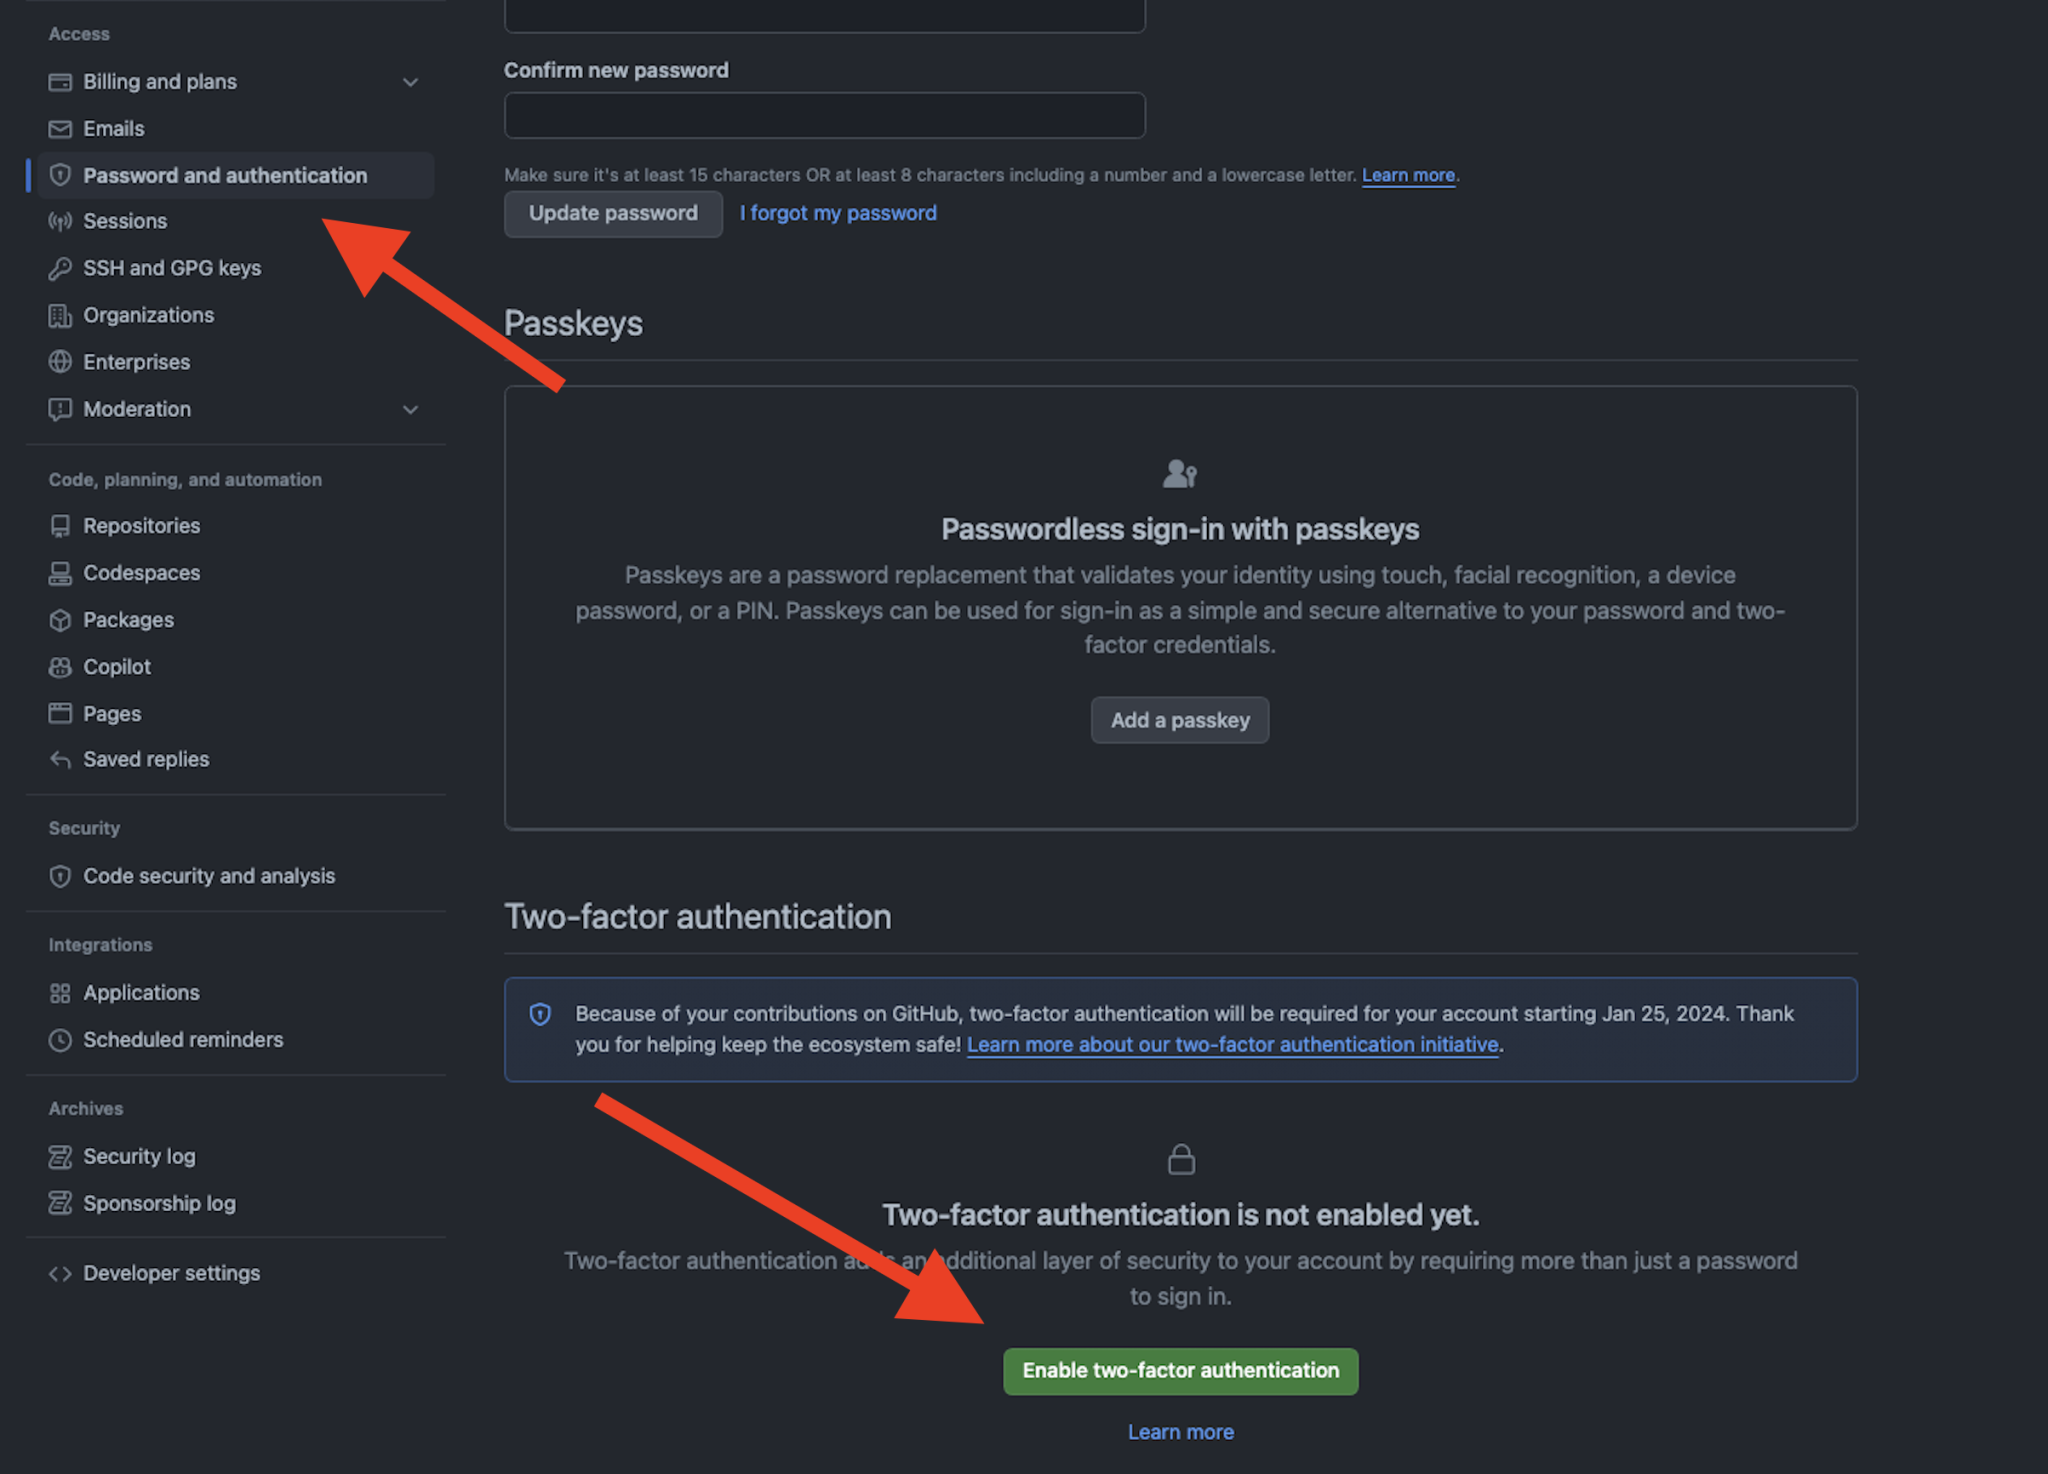Click the Scheduled reminders clock icon
The height and width of the screenshot is (1474, 2048).
(x=61, y=1040)
